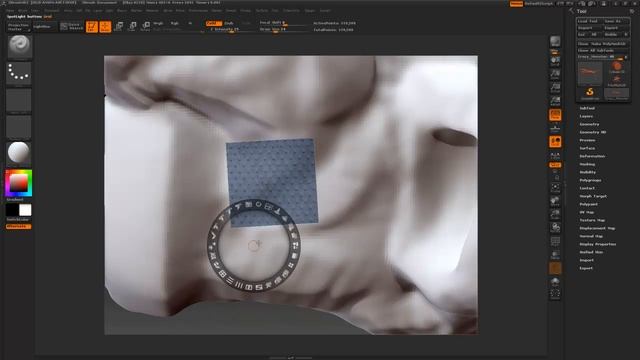The image size is (640, 360).
Task: Toggle the Floor grid
Action: tap(555, 128)
